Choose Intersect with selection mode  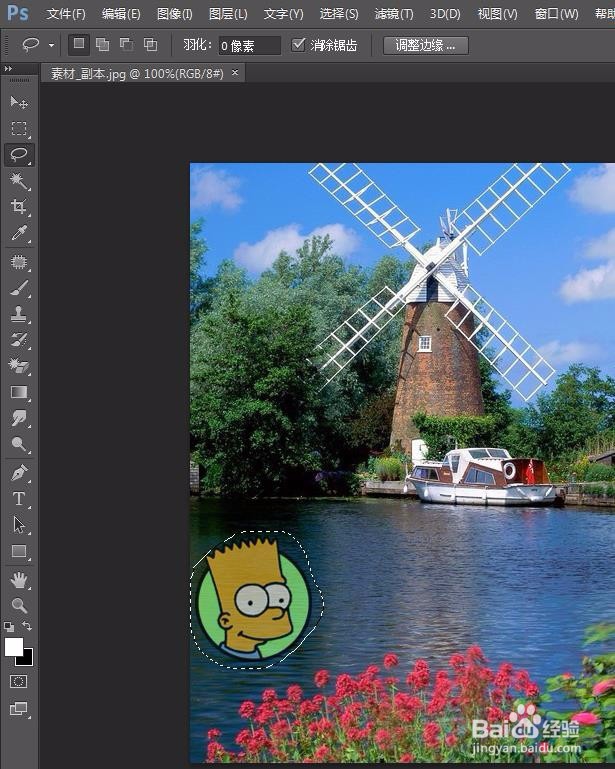point(151,45)
